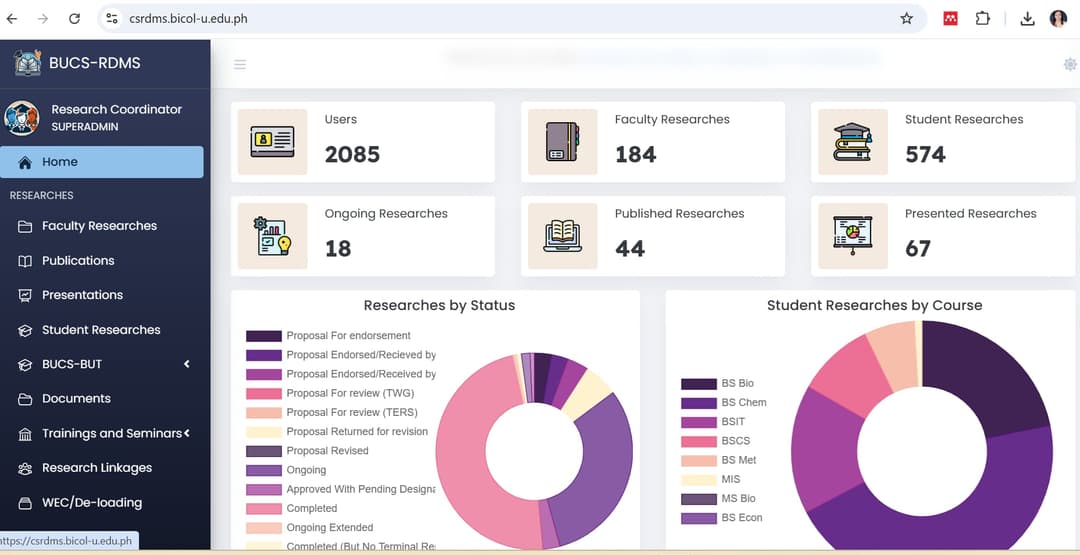Viewport: 1080px width, 555px height.
Task: Toggle Proposal For review (TWG) legend swatch
Action: [264, 394]
